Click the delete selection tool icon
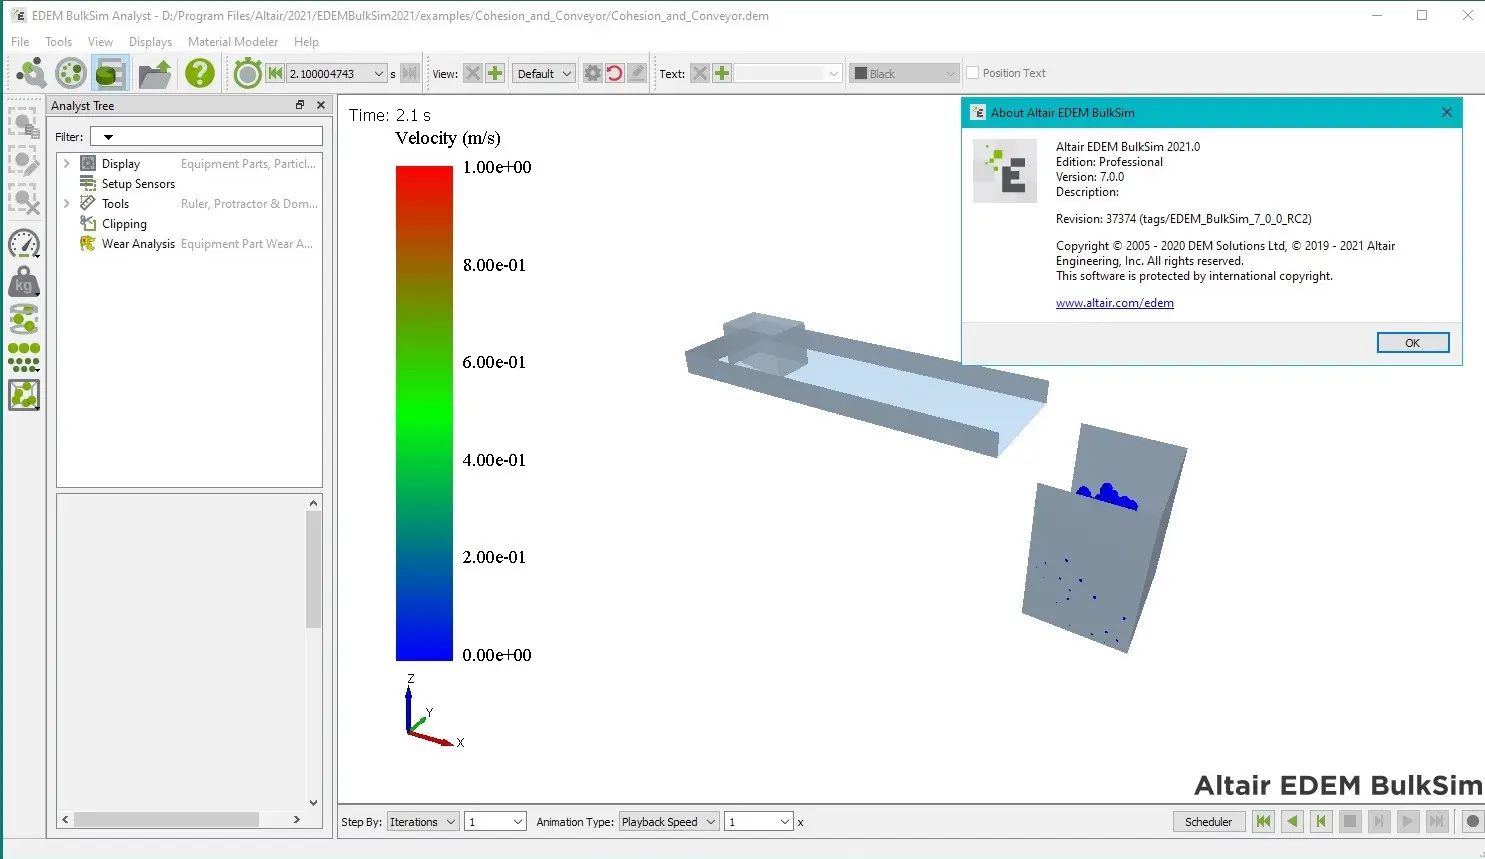Viewport: 1485px width, 859px height. (x=24, y=200)
